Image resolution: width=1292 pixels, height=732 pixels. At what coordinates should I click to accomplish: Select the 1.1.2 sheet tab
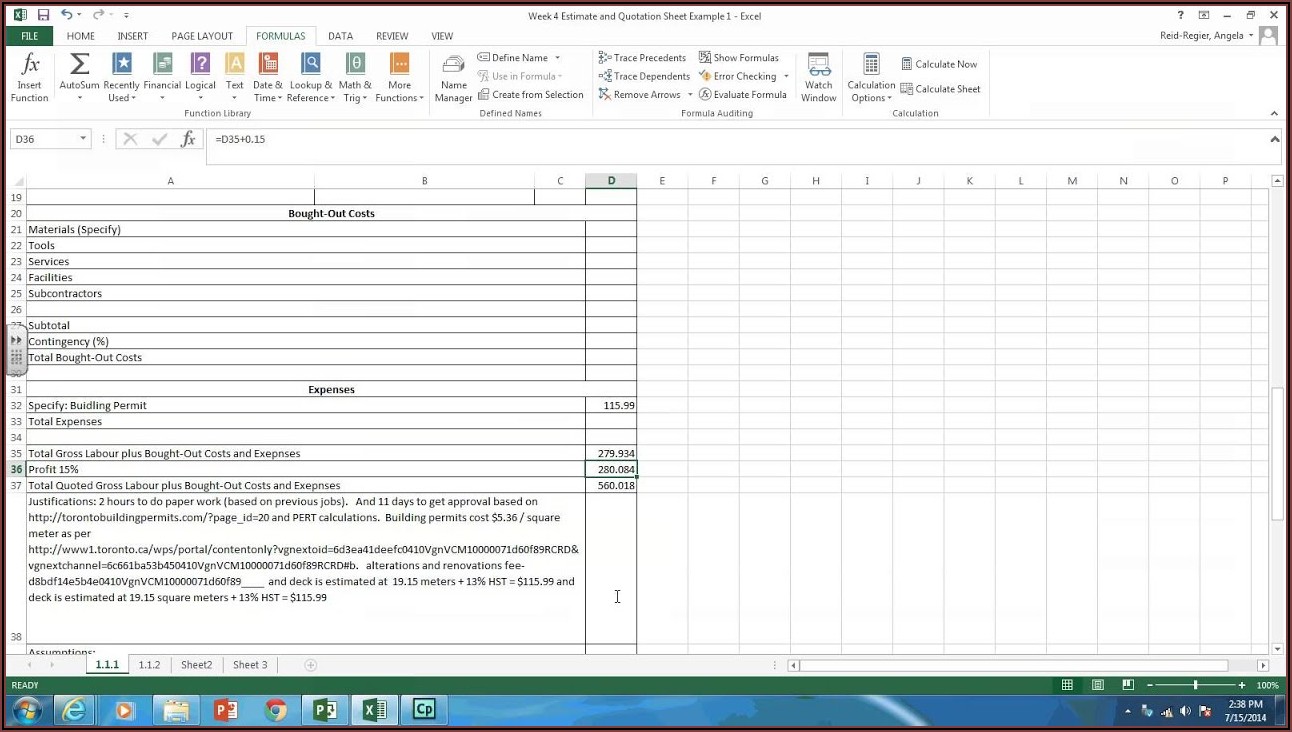point(149,665)
